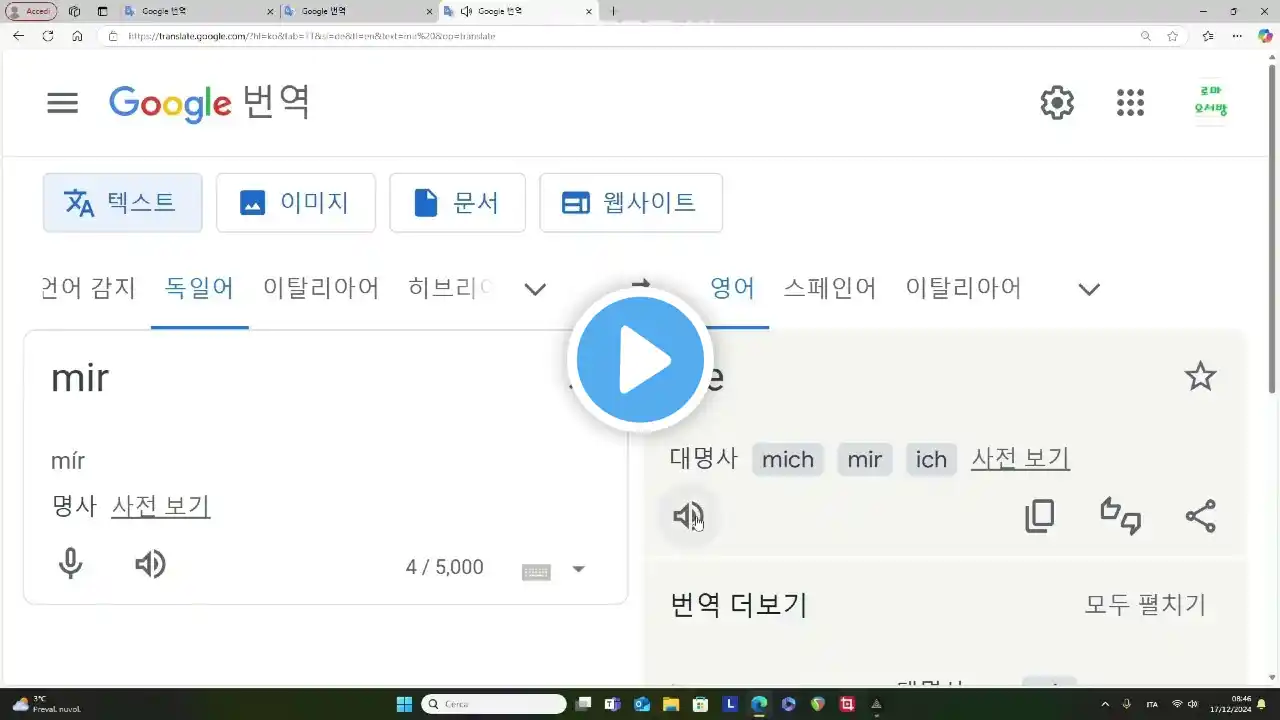Image resolution: width=1280 pixels, height=720 pixels.
Task: Select the browser tab with speaker icon
Action: [x=520, y=11]
